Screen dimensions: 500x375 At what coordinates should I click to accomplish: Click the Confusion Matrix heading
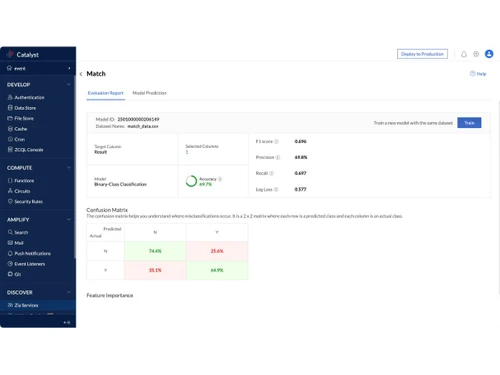click(107, 210)
